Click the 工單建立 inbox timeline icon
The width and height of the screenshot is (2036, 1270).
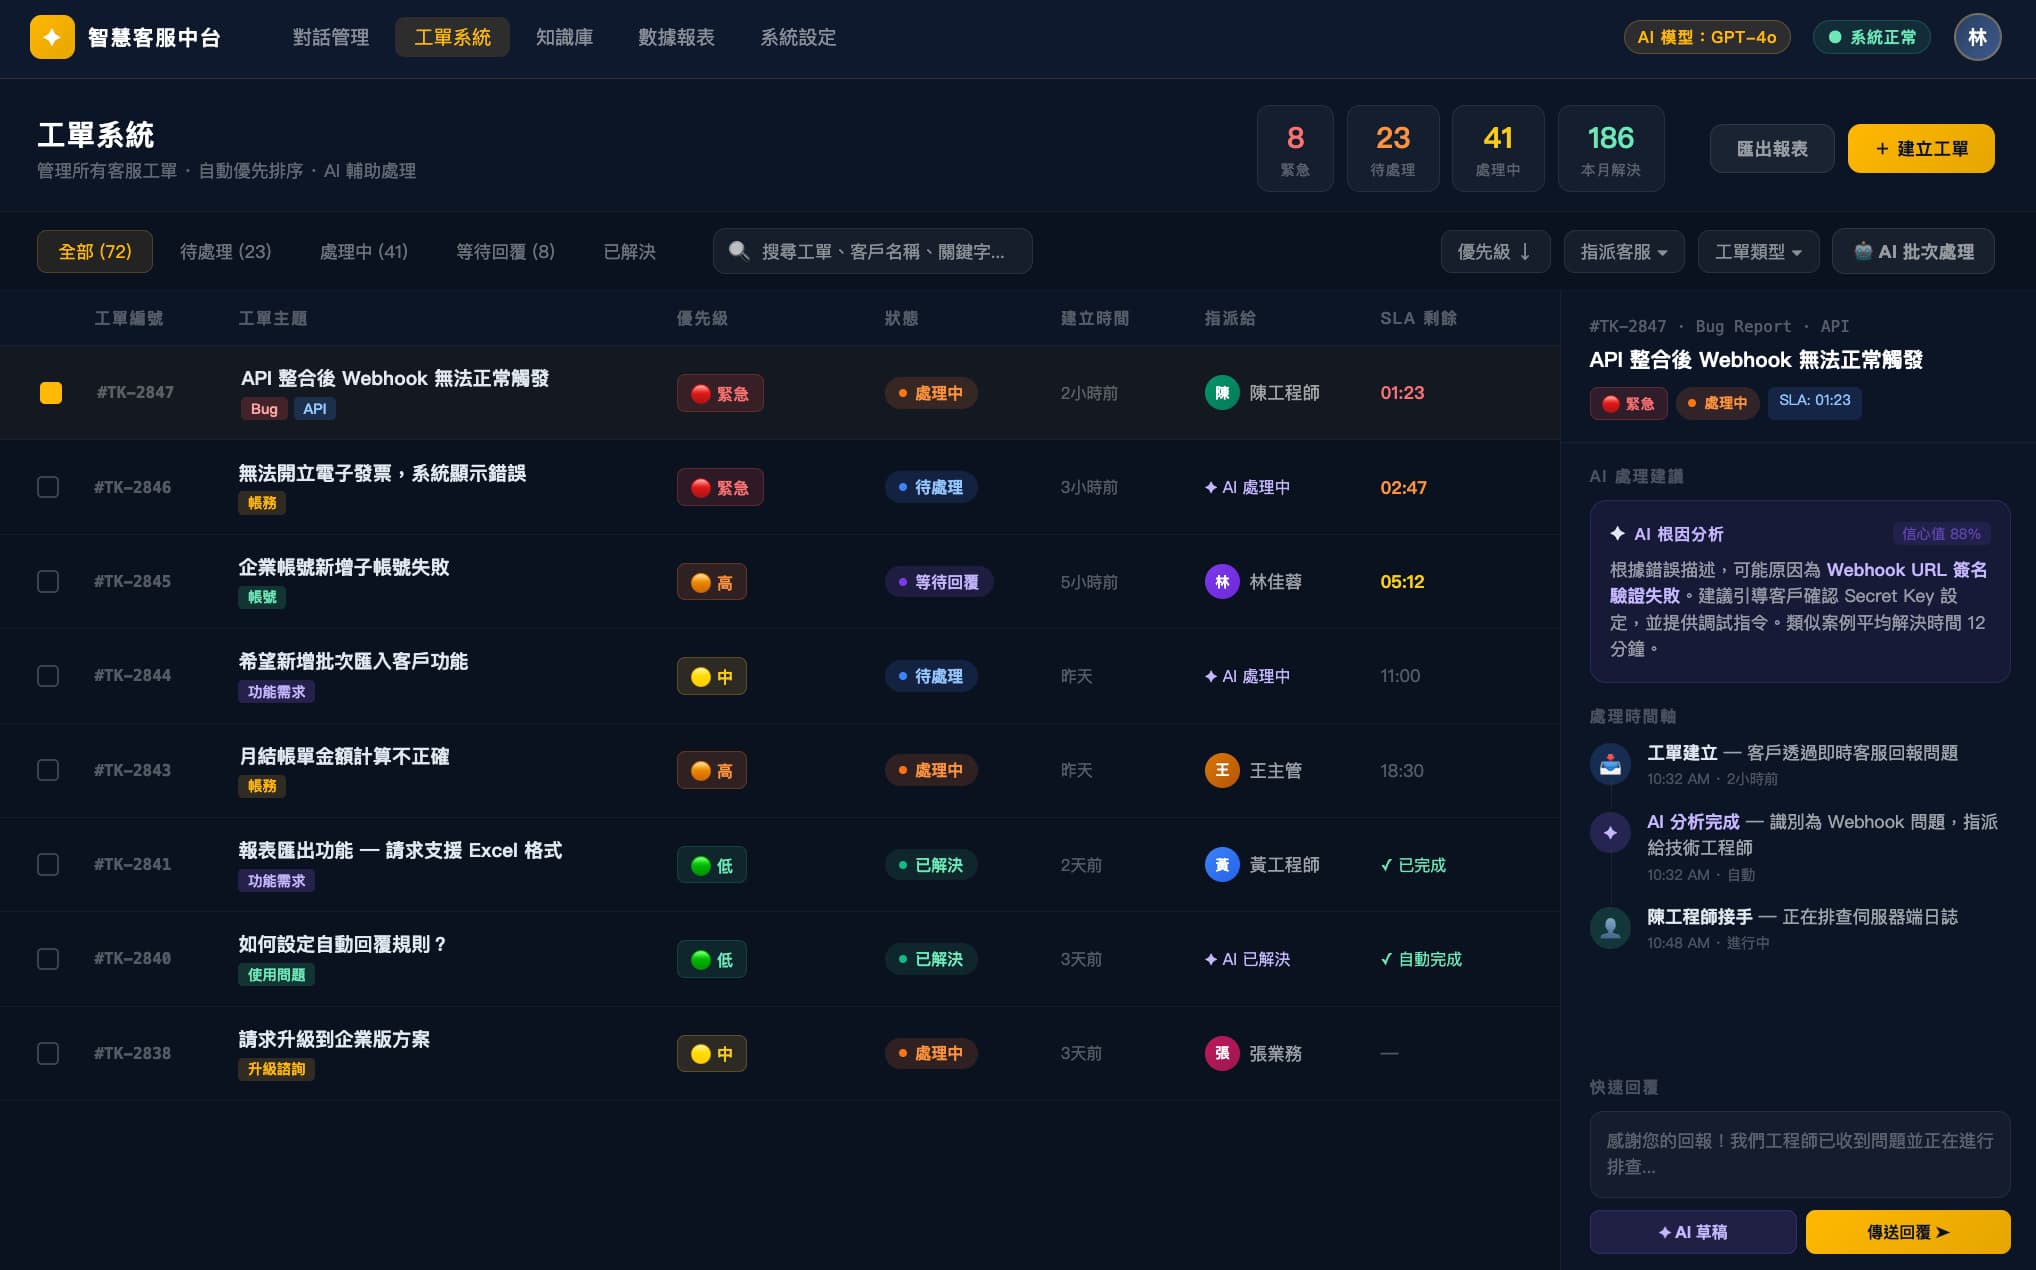pos(1609,765)
